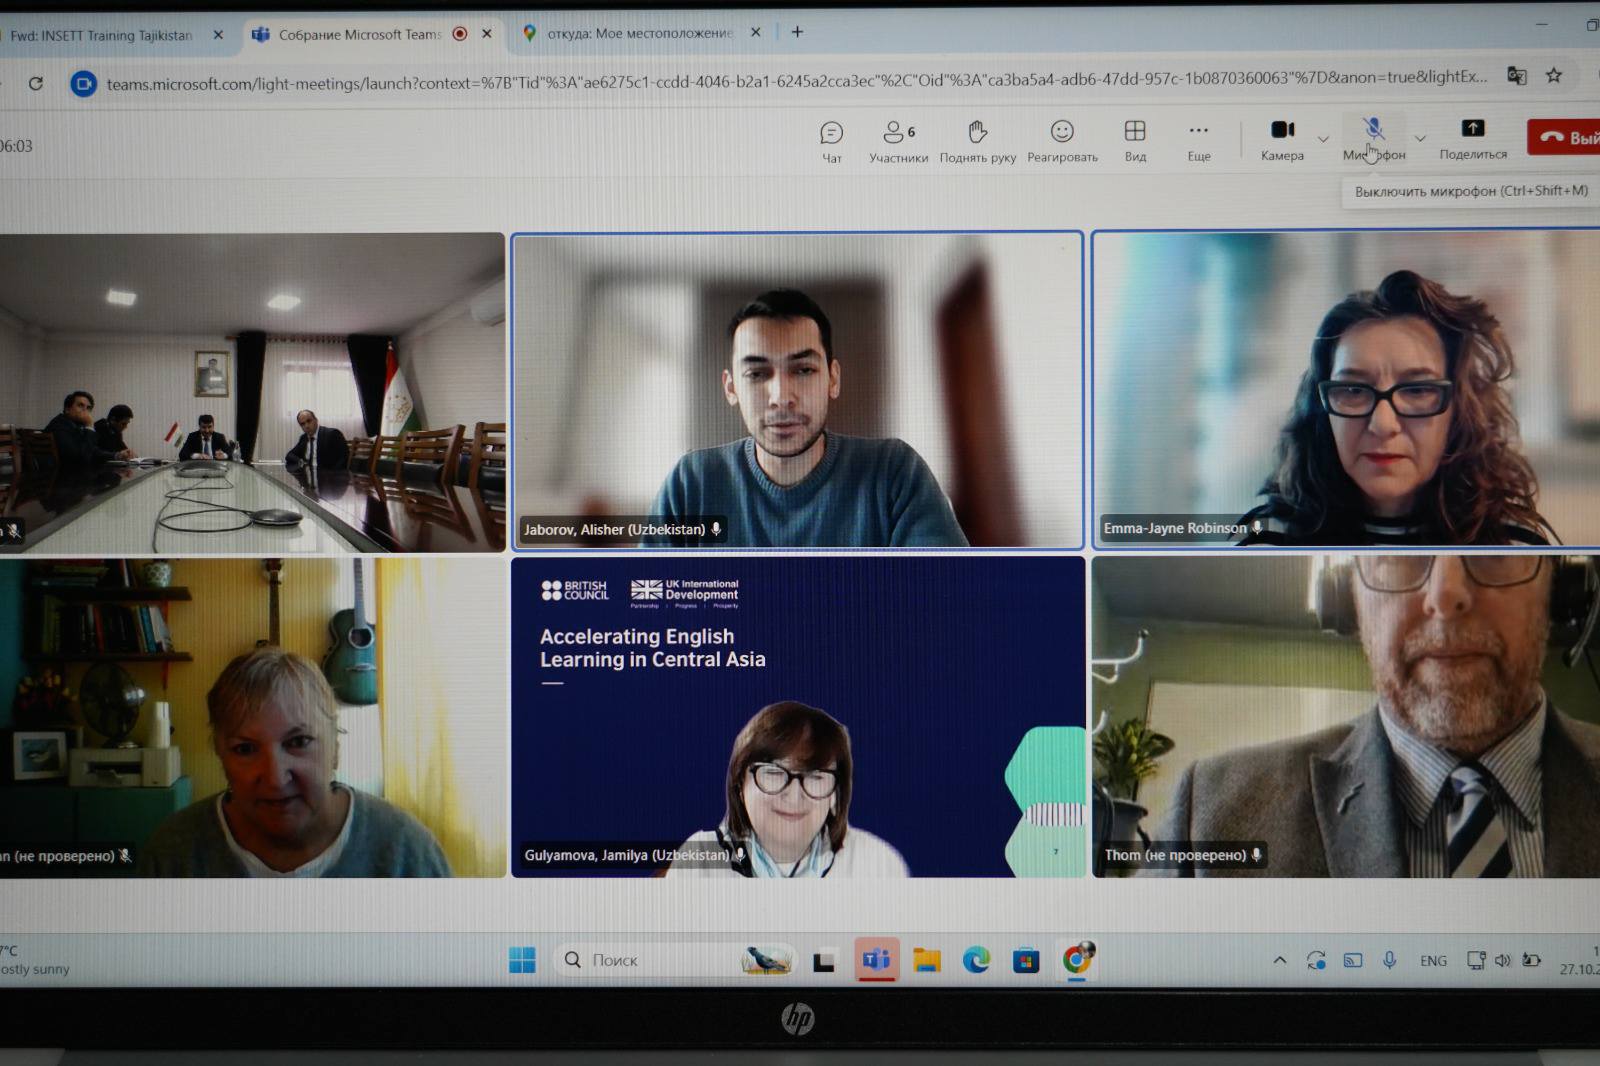
Task: Show the Участники participants list
Action: (x=898, y=141)
